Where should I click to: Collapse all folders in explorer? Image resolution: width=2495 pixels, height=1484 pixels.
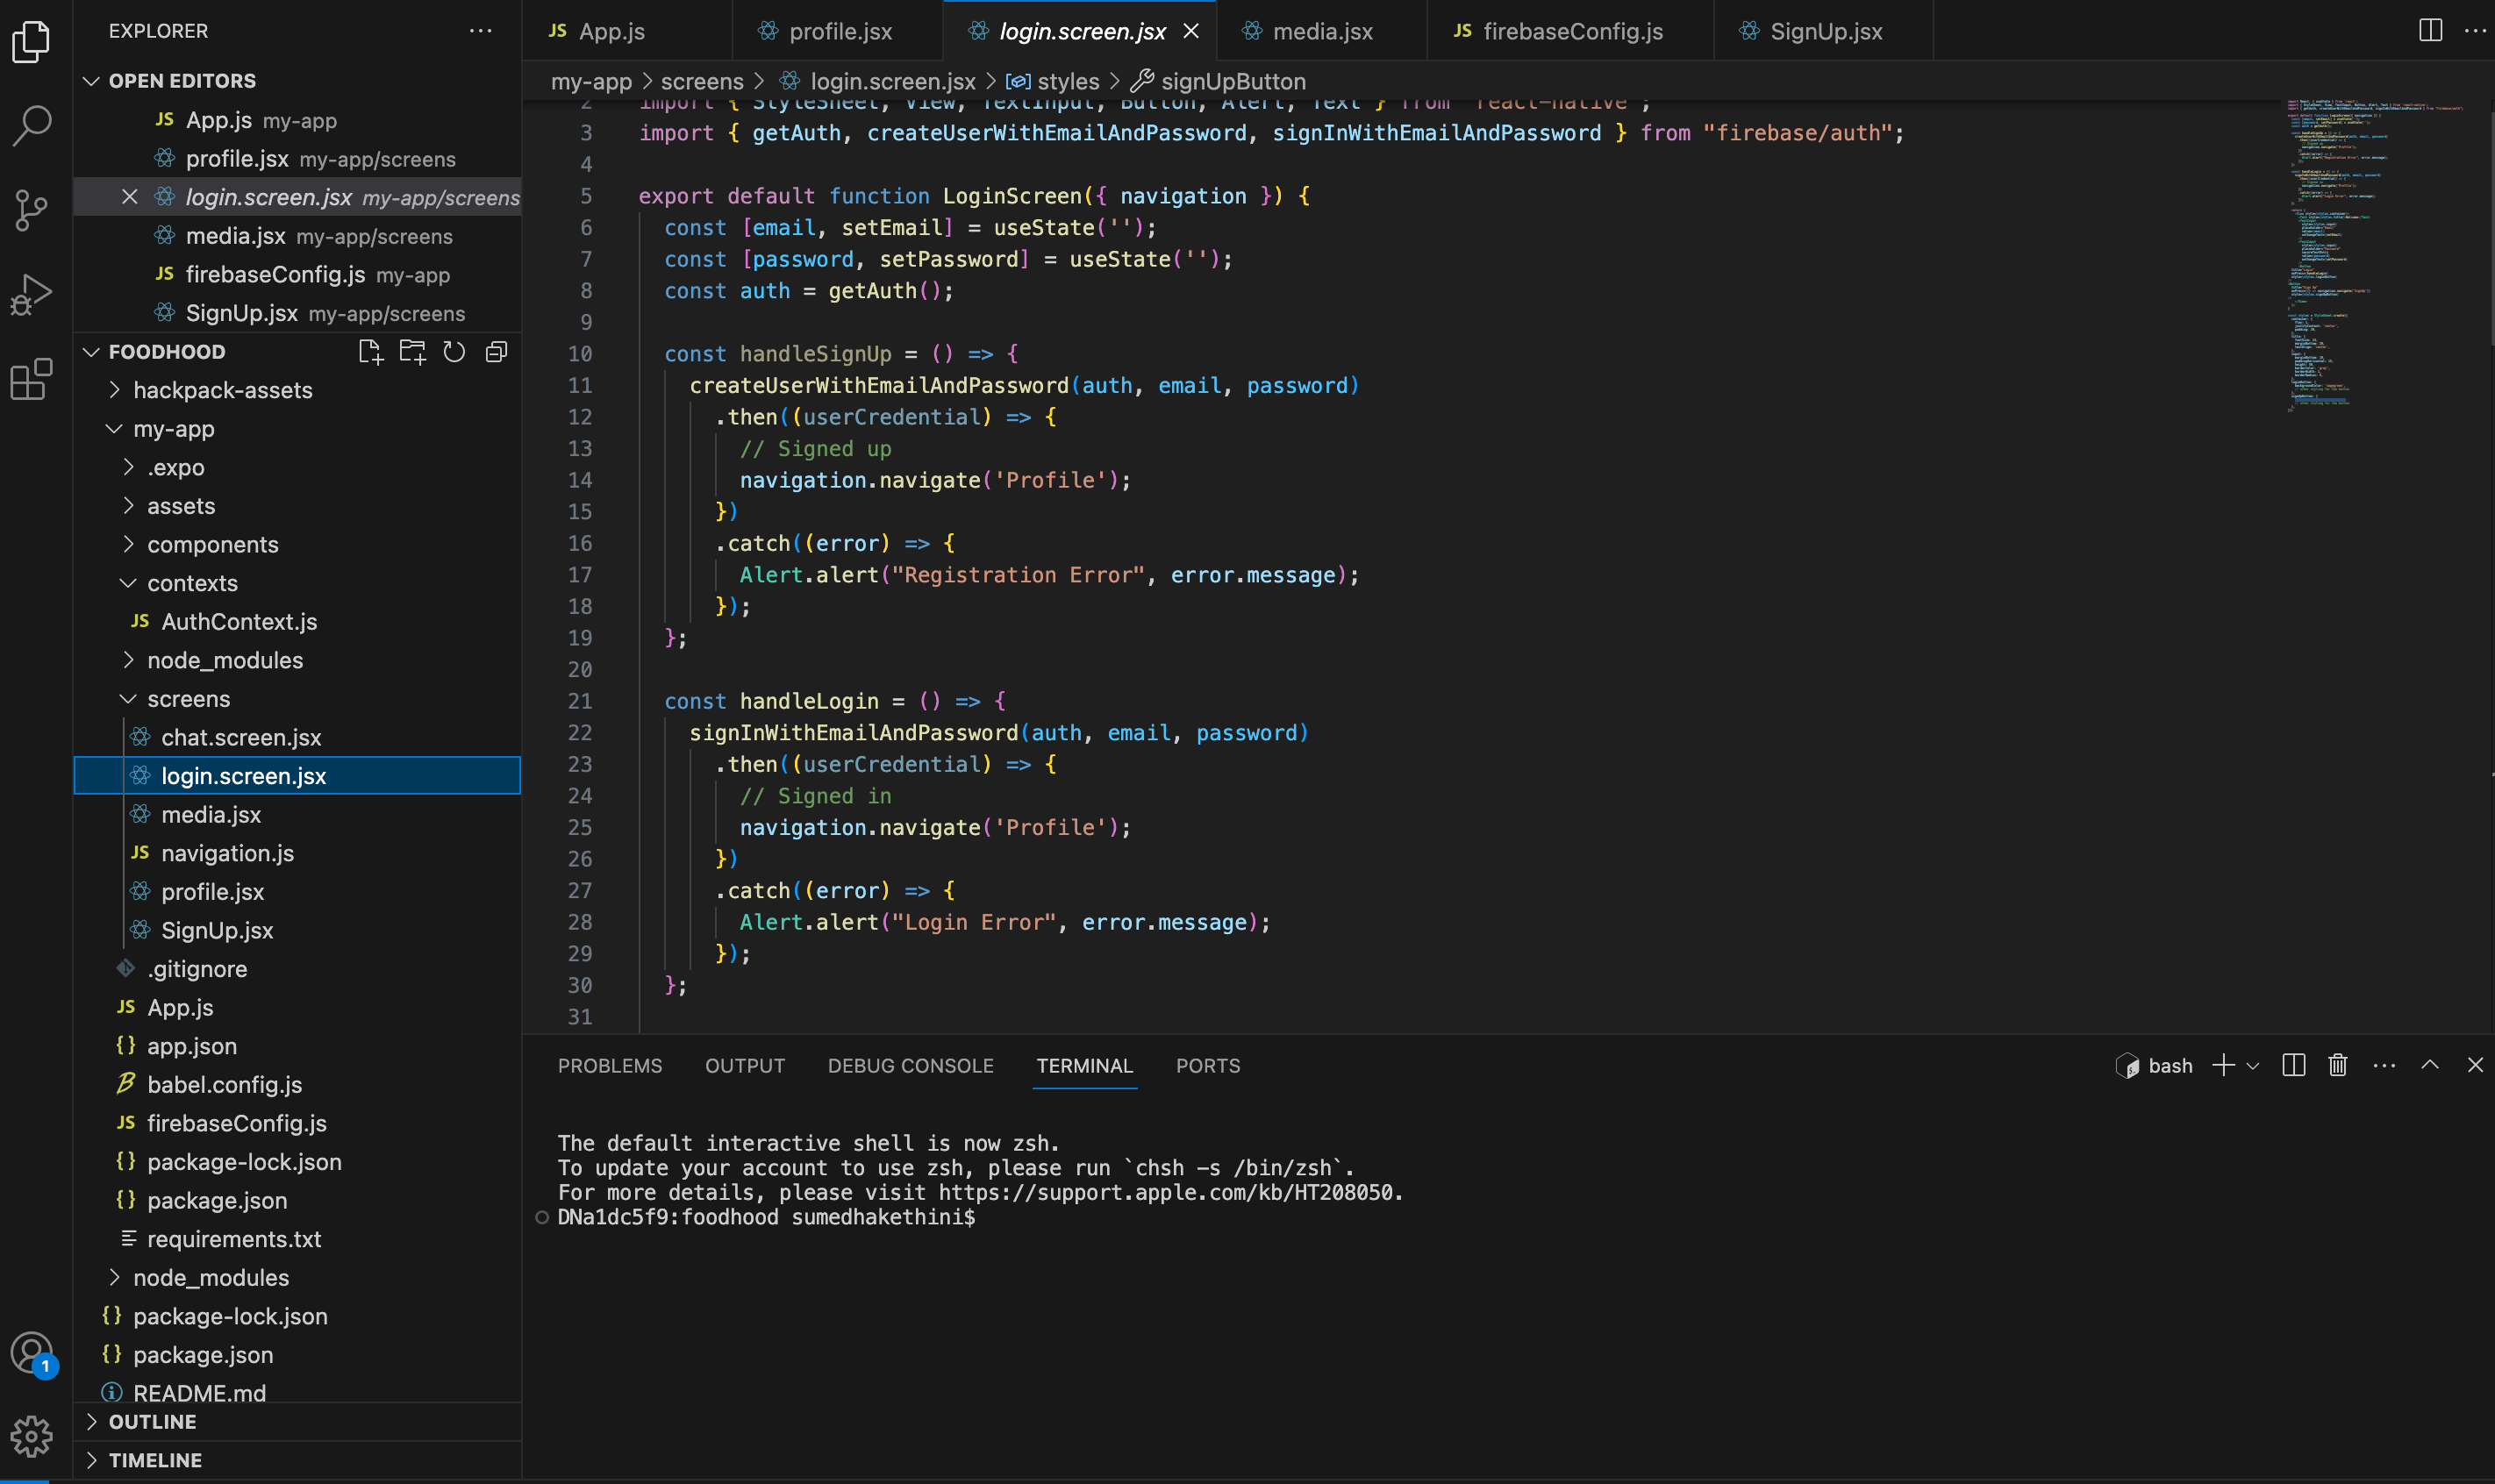[496, 352]
